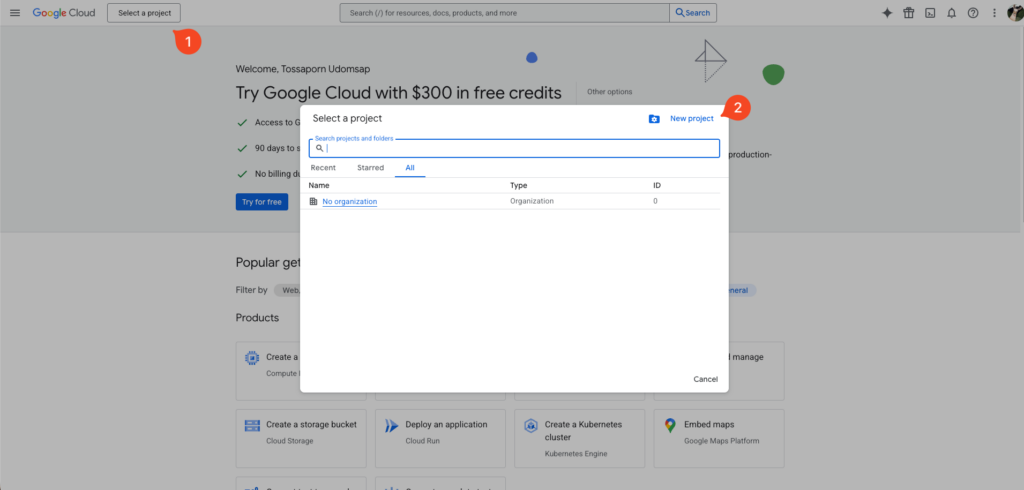
Task: Switch to the Recent tab
Action: (x=323, y=168)
